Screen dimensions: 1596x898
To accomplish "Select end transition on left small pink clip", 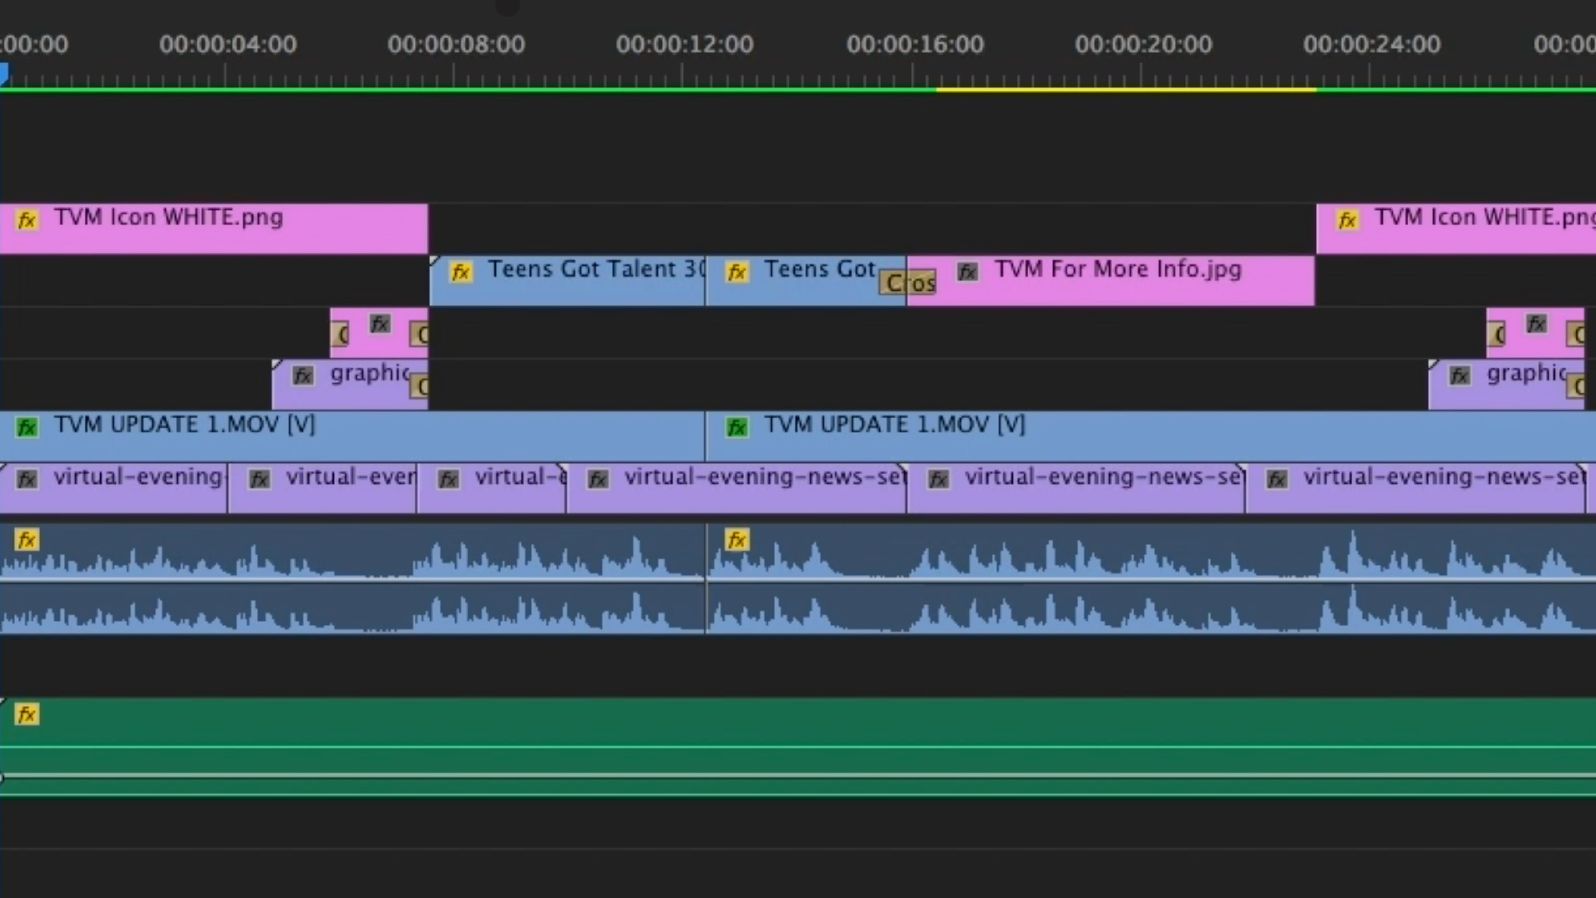I will (x=419, y=334).
